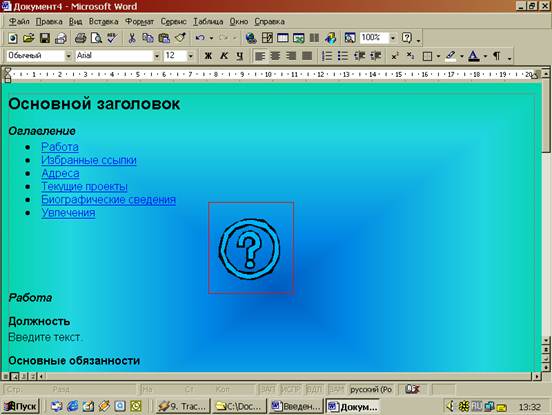Toggle italic formatting (К)

(x=224, y=56)
